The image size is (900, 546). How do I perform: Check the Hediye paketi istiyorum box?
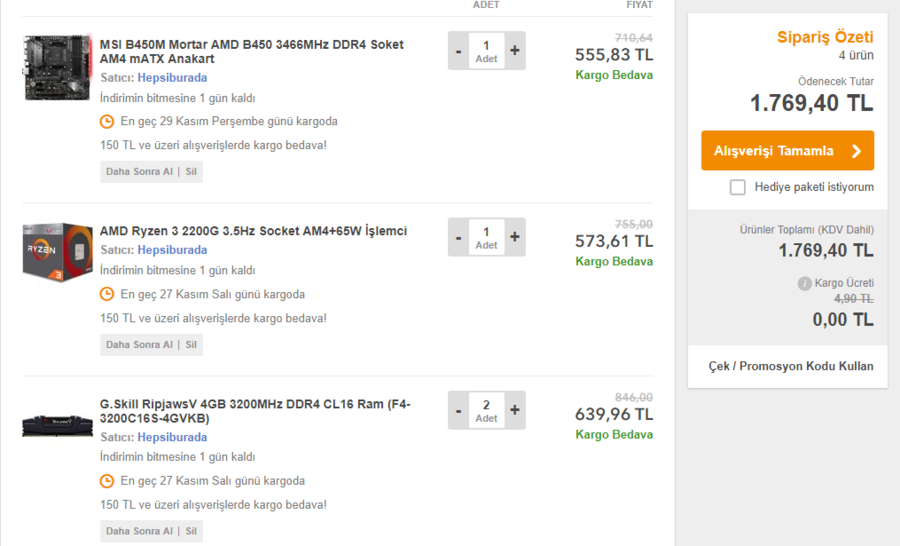coord(738,187)
